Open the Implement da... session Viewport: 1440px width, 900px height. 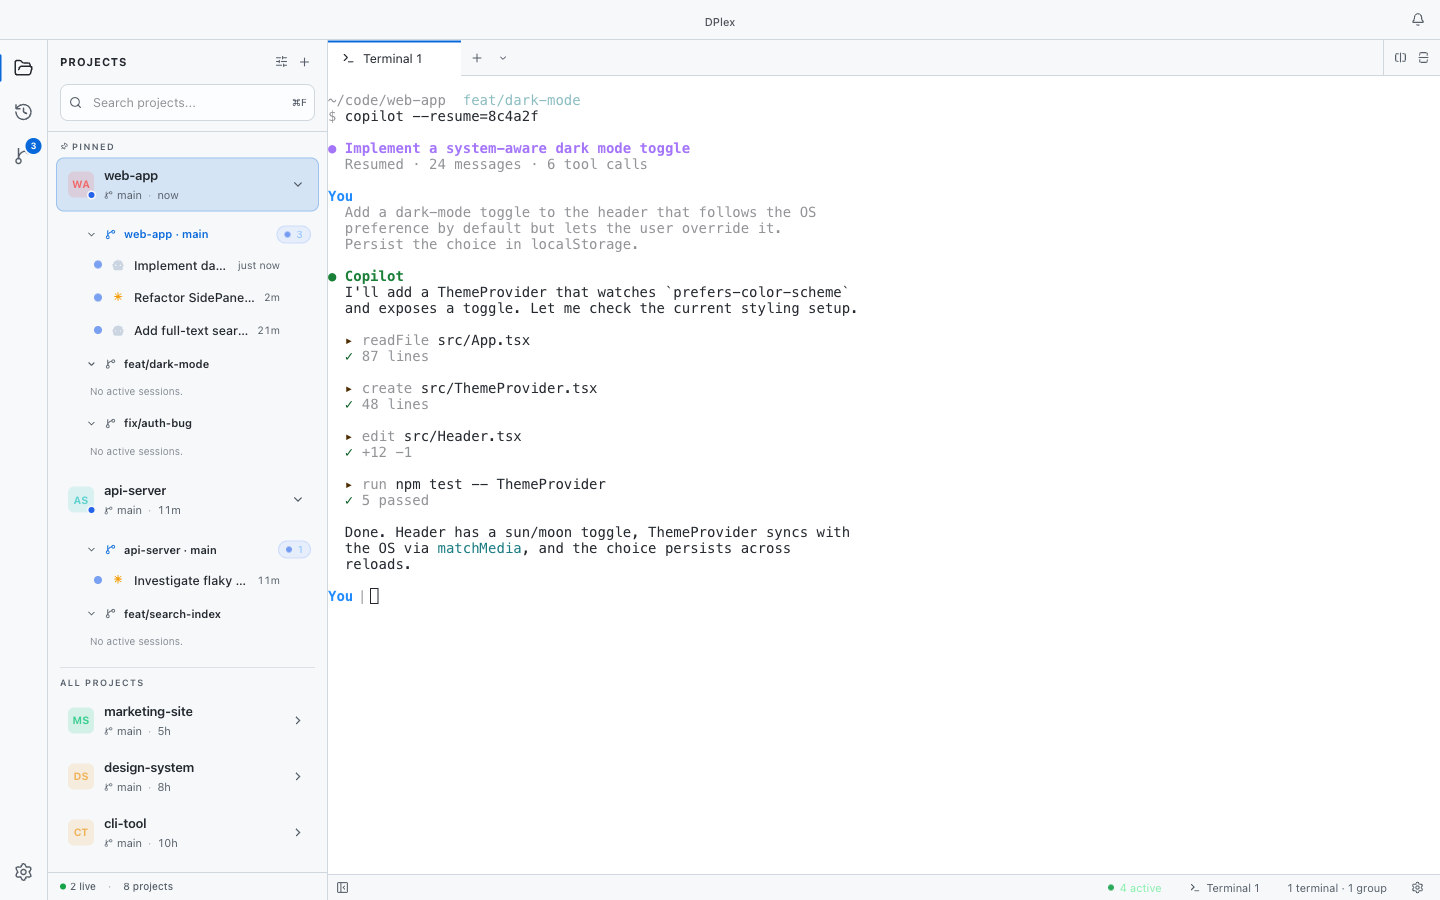point(187,266)
